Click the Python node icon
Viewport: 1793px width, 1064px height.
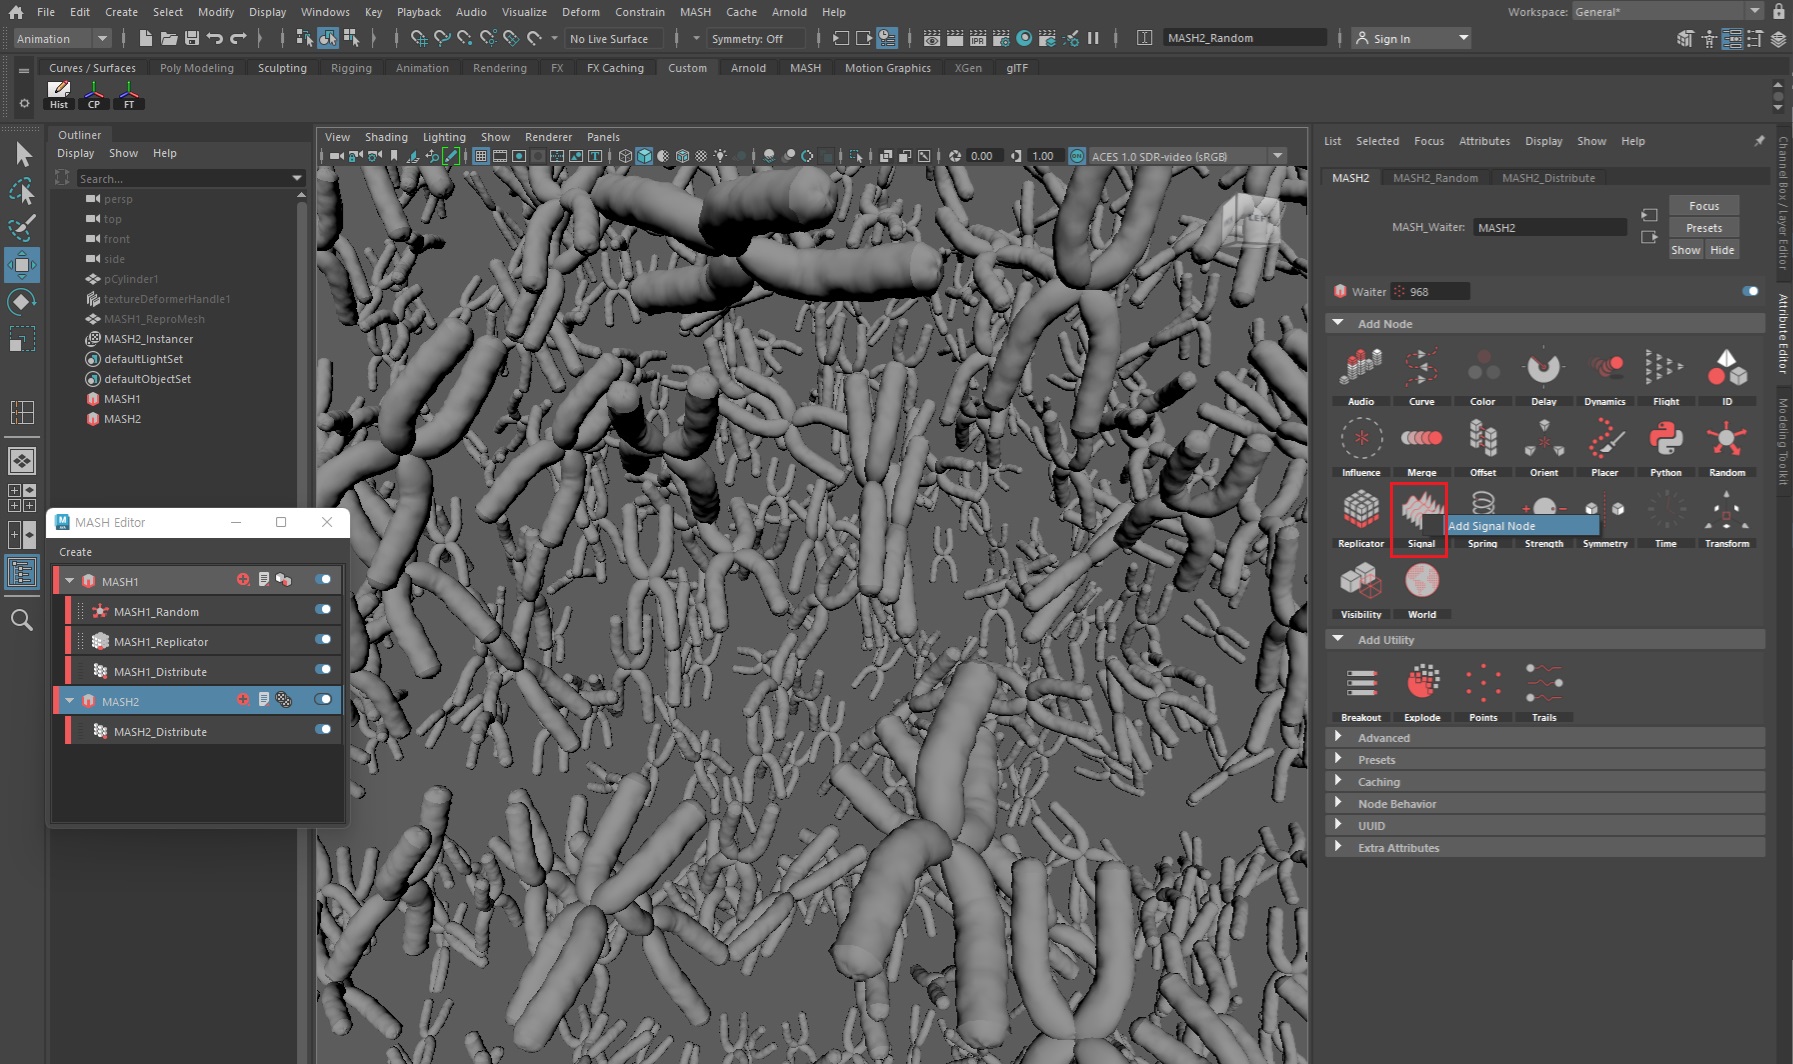1665,440
